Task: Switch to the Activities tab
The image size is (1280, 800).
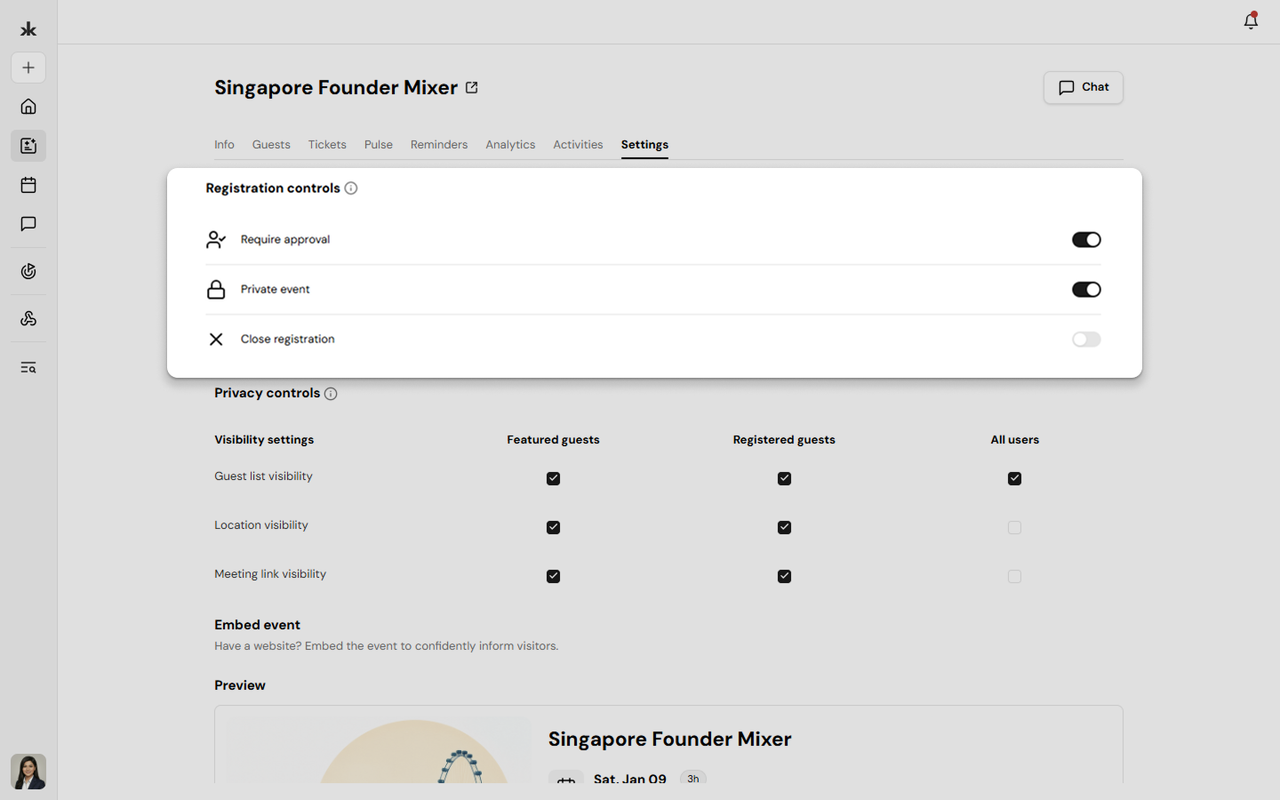Action: [578, 145]
